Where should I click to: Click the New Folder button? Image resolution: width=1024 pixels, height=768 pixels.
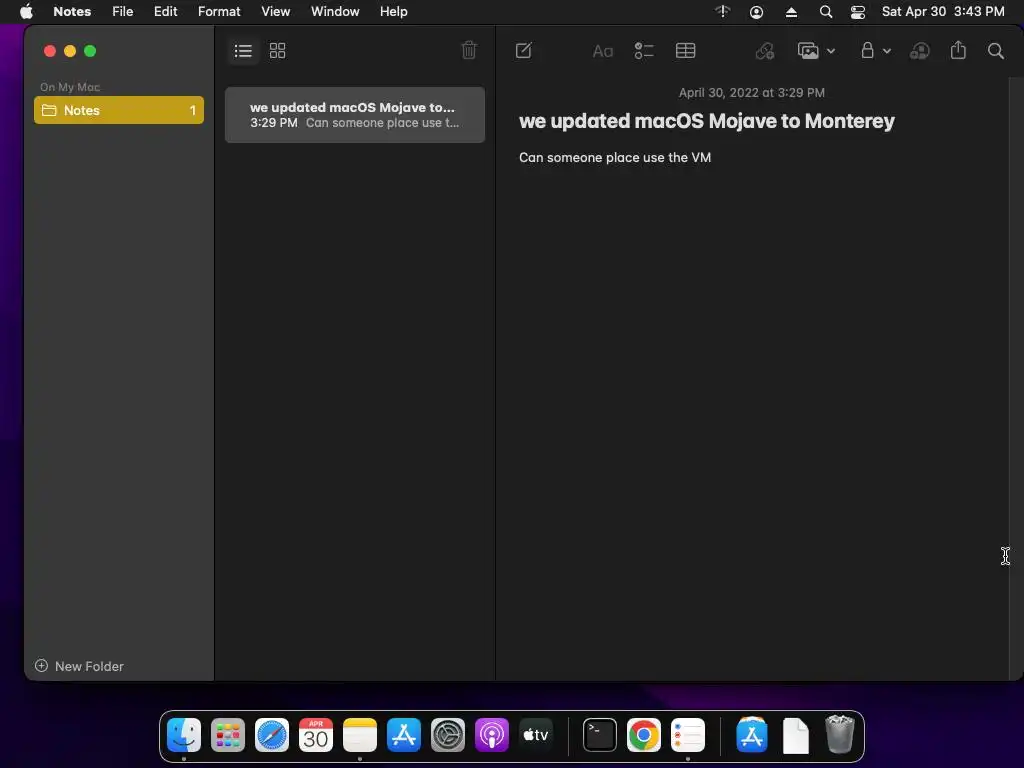click(79, 666)
